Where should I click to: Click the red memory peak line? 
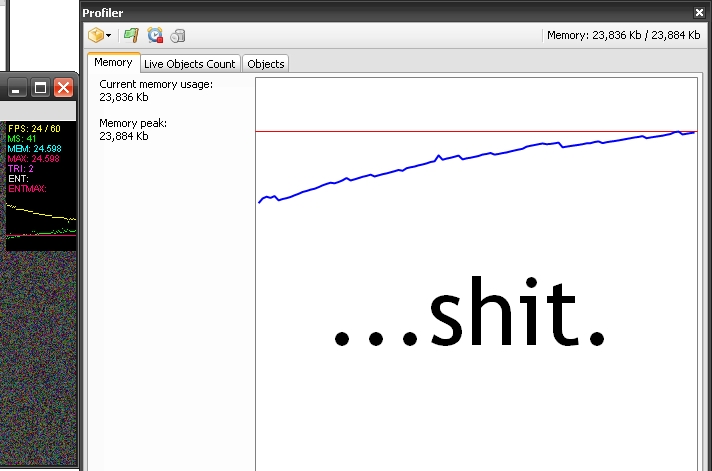(476, 131)
